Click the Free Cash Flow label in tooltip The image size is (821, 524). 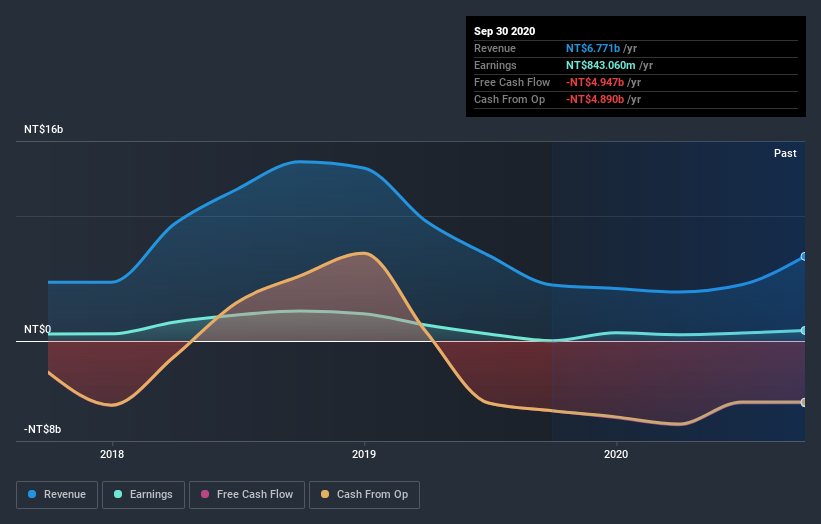point(512,82)
